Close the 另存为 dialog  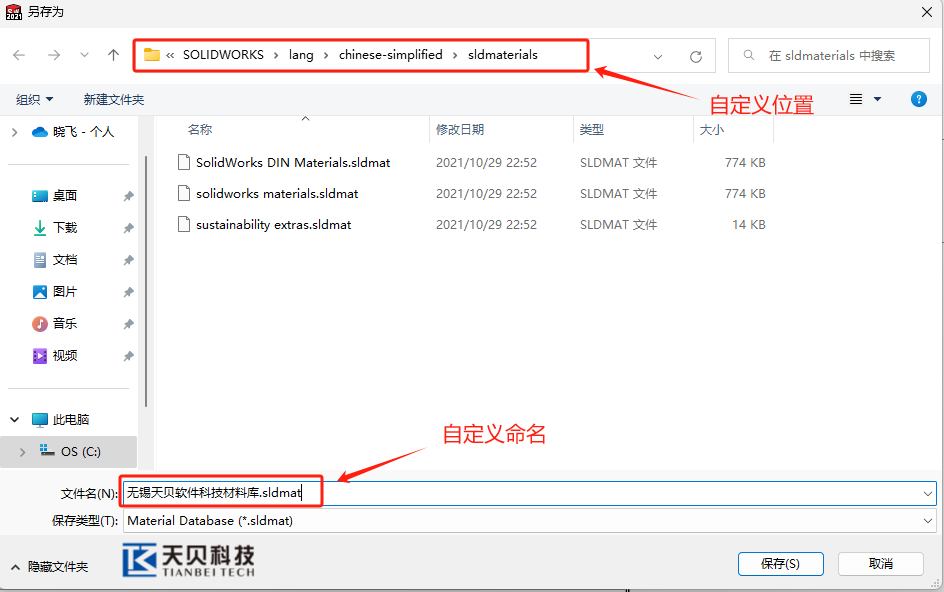point(927,12)
